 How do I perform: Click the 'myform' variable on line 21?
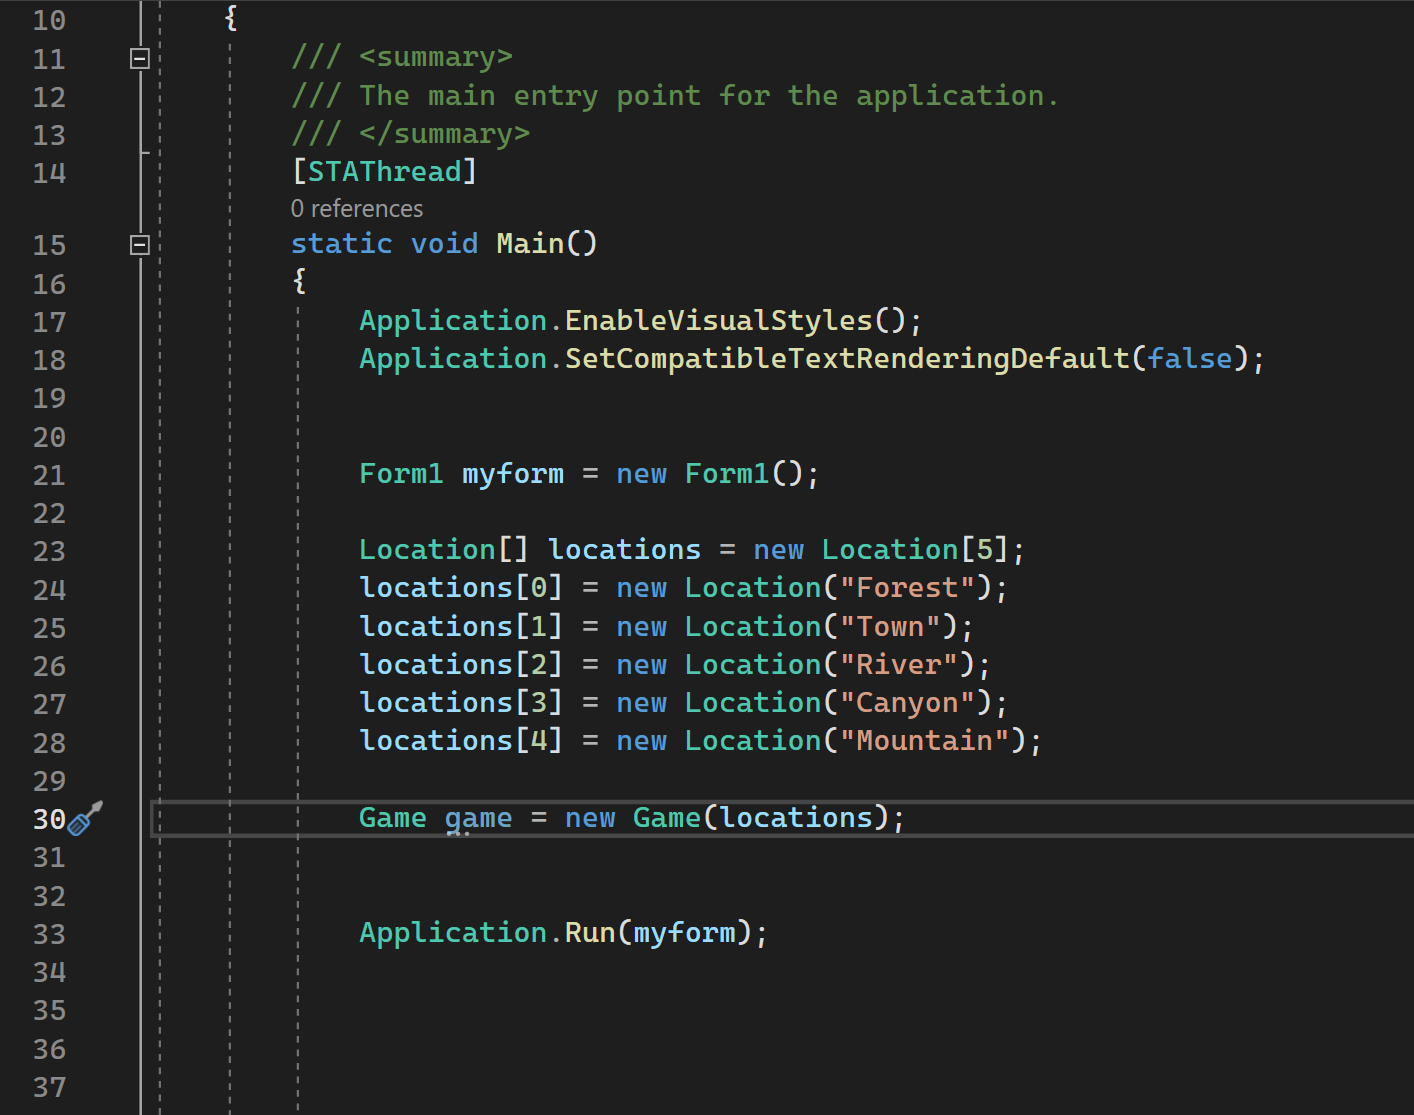tap(513, 474)
